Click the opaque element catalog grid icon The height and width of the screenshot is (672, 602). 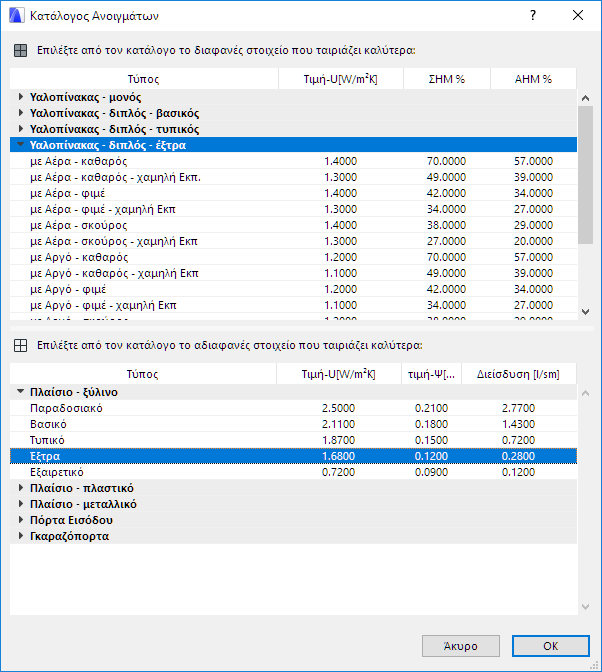click(21, 345)
